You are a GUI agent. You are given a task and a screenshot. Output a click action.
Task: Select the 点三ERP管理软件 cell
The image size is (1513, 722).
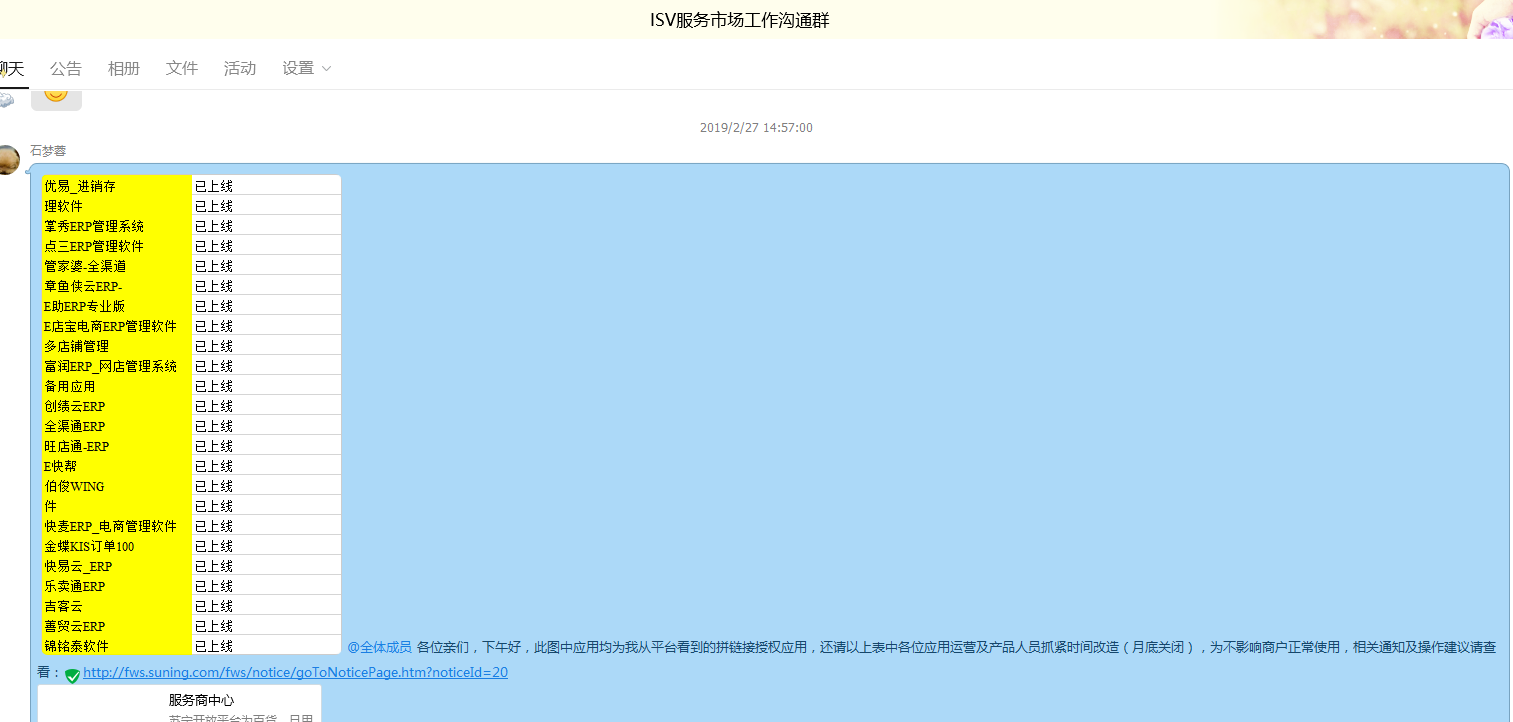click(x=117, y=246)
